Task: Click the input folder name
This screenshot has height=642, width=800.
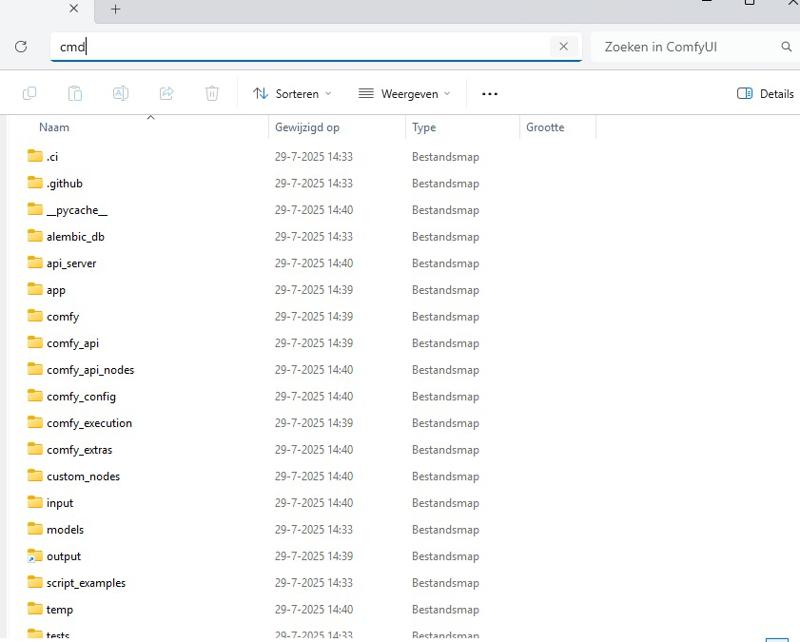Action: (60, 503)
